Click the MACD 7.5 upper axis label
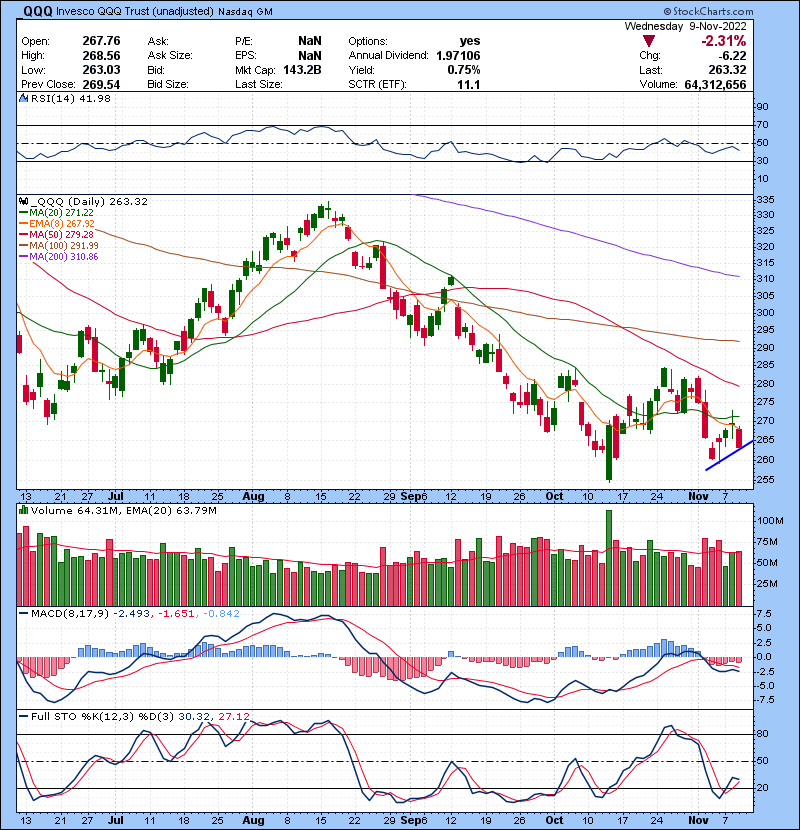800x830 pixels. tap(765, 614)
